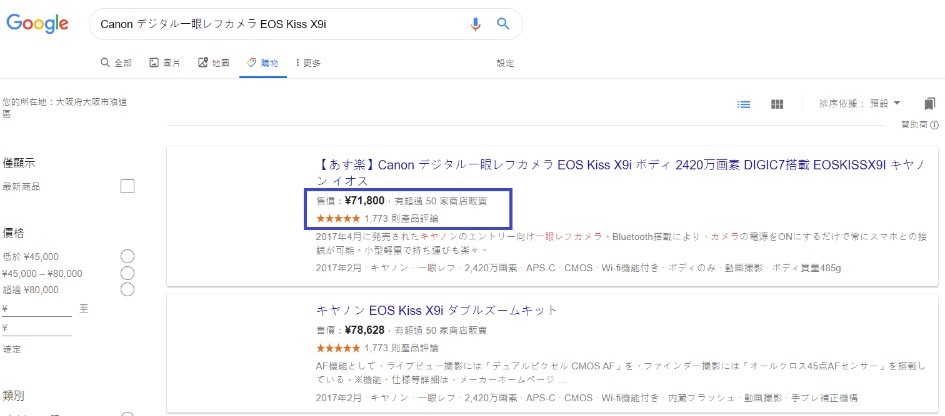Switch to grid view layout icon
Image resolution: width=945 pixels, height=416 pixels.
[x=777, y=104]
